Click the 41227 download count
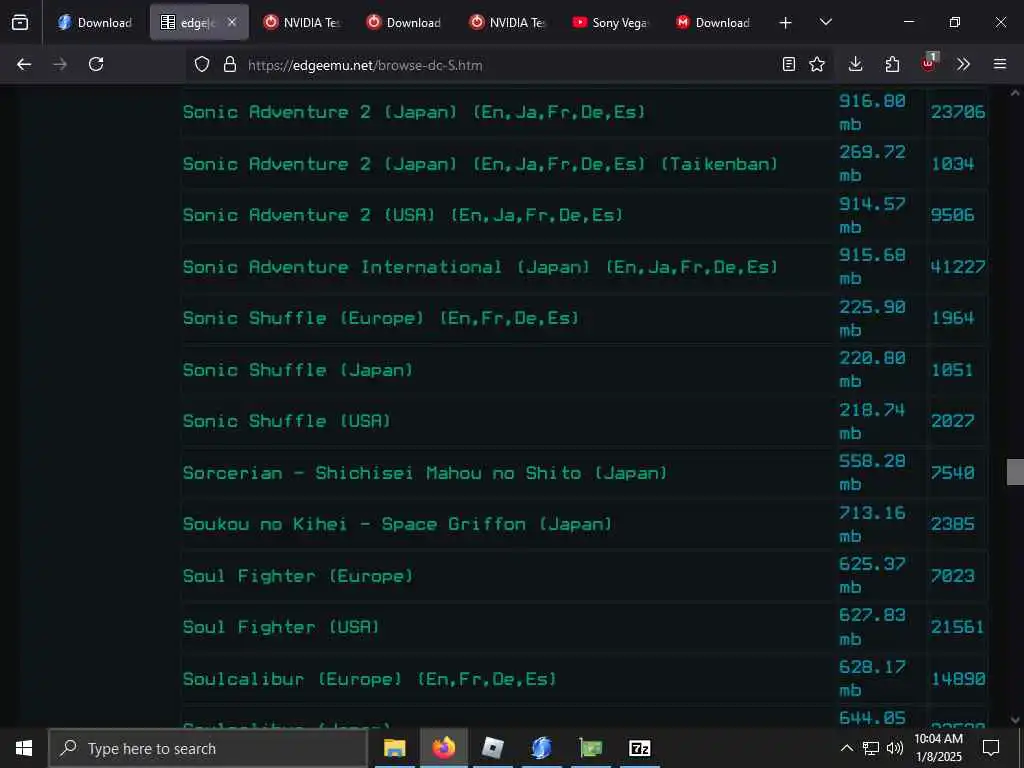 coord(957,266)
